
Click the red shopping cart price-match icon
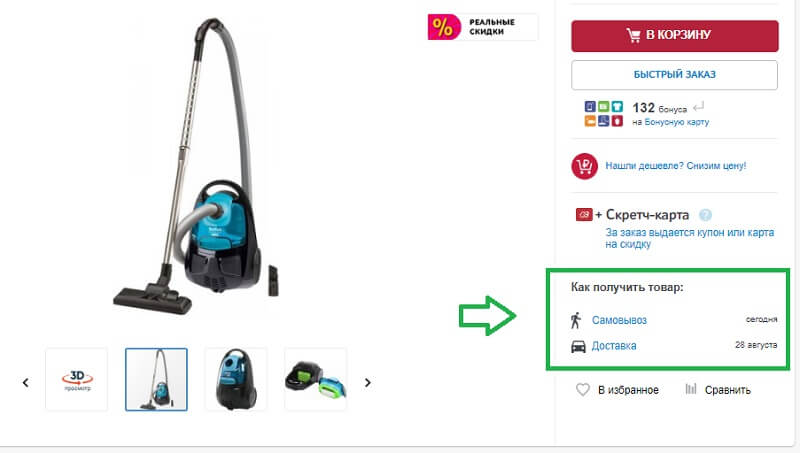coord(584,166)
